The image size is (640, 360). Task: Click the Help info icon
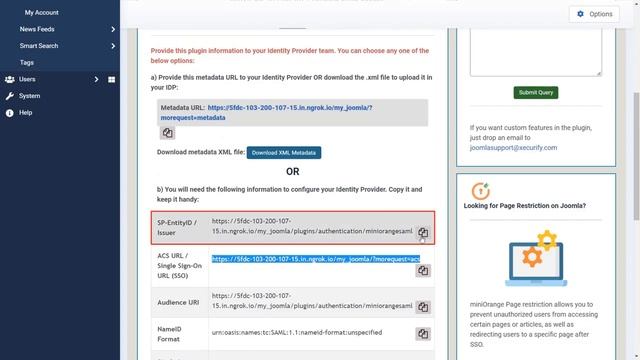point(10,113)
